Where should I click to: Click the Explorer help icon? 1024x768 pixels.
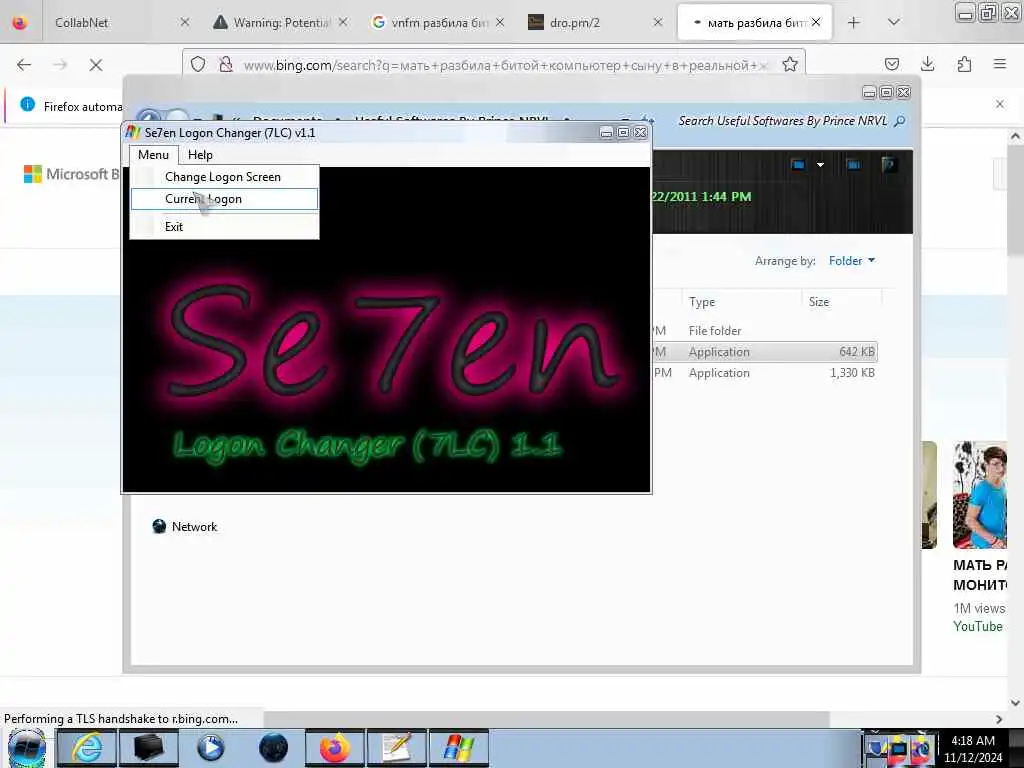(x=888, y=165)
